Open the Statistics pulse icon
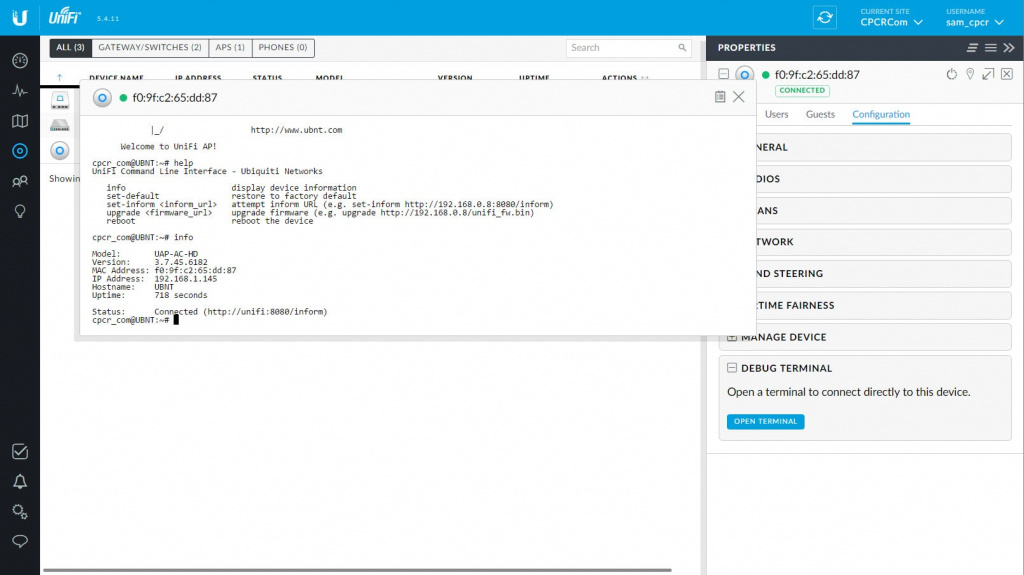 [x=19, y=91]
